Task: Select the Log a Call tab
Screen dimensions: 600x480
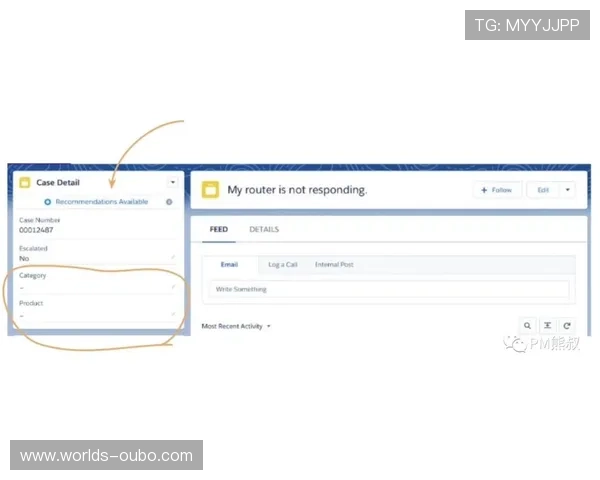Action: click(283, 265)
